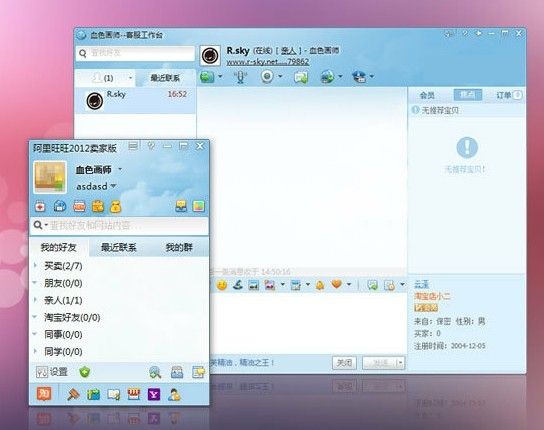Click the calculator-like icon in message toolbar

(296, 285)
